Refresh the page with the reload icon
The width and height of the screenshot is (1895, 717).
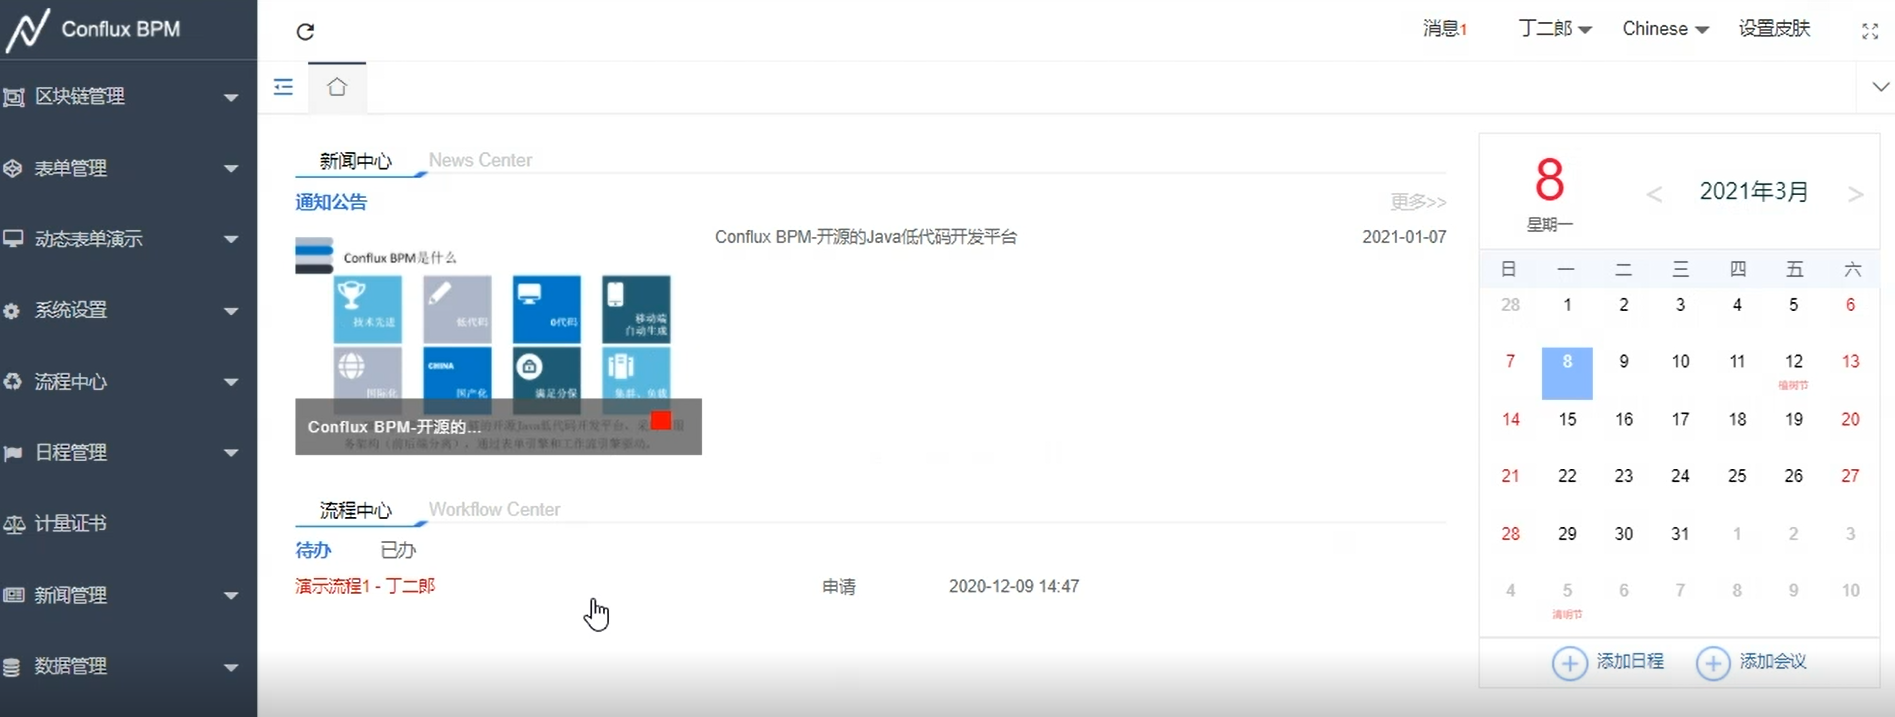(305, 31)
